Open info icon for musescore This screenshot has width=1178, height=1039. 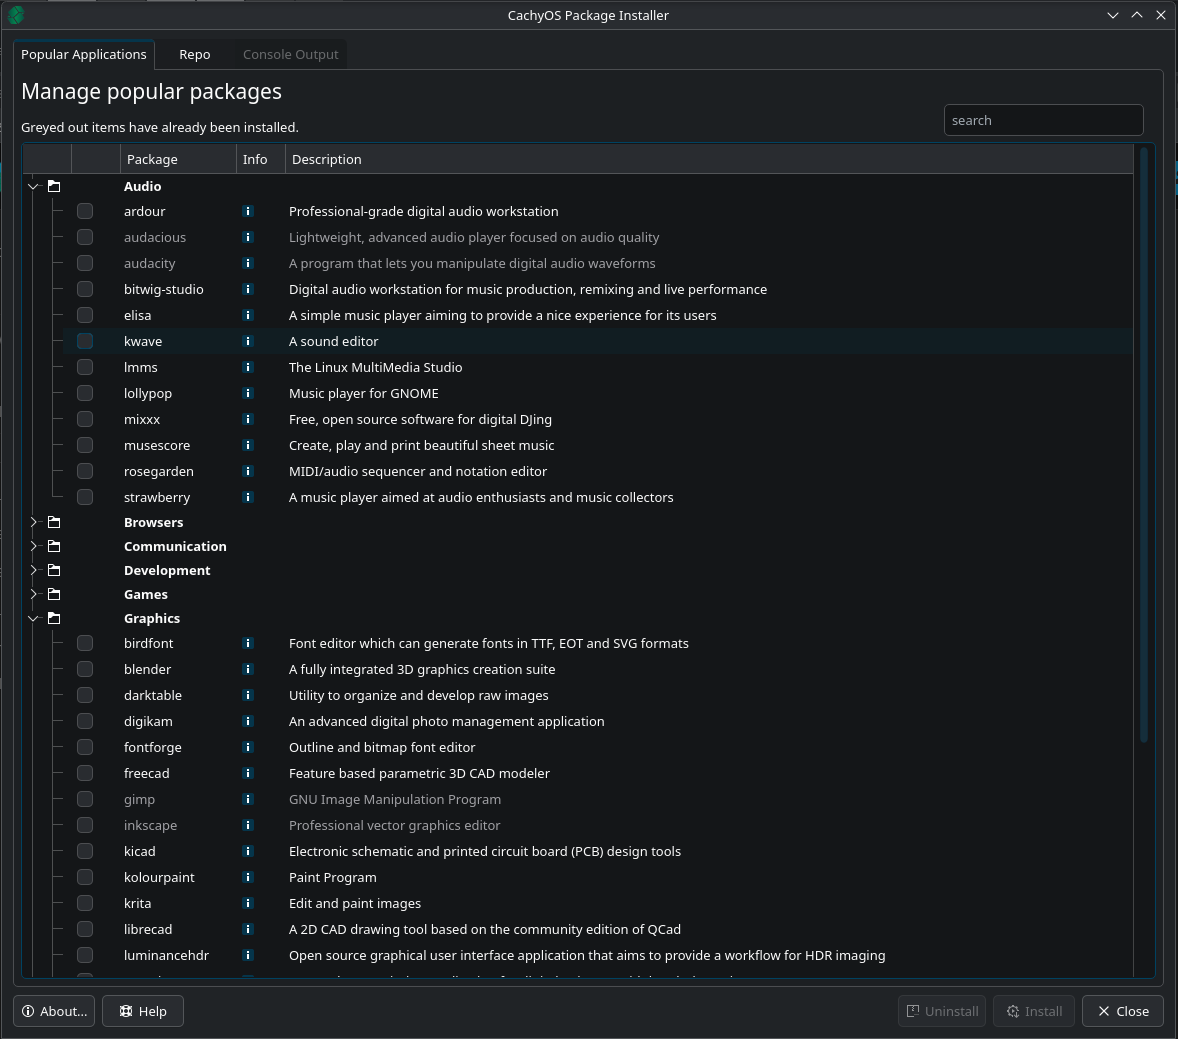[x=248, y=445]
